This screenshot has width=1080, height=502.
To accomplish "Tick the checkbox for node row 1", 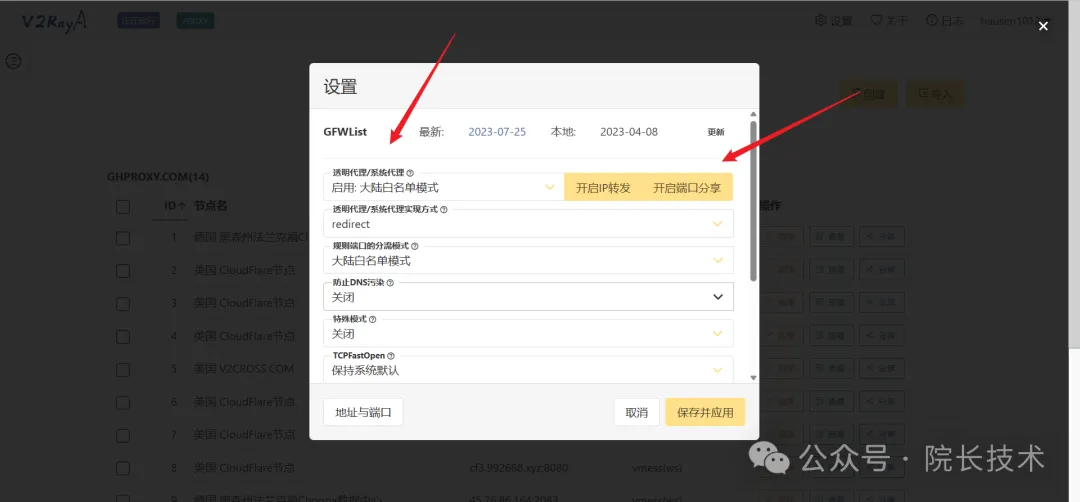I will pyautogui.click(x=123, y=238).
